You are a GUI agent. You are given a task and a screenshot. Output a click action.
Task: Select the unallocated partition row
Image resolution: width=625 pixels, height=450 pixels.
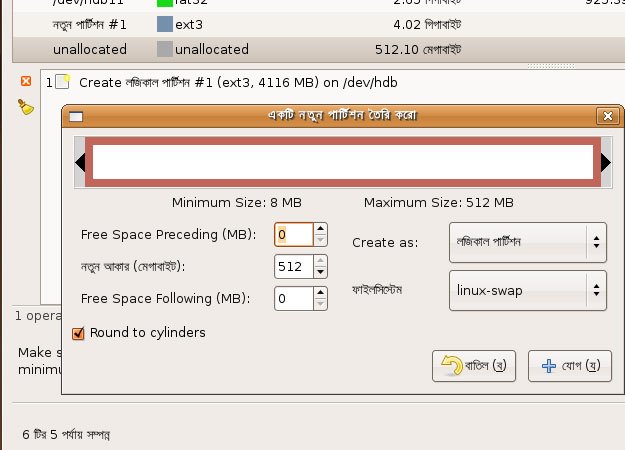point(319,49)
